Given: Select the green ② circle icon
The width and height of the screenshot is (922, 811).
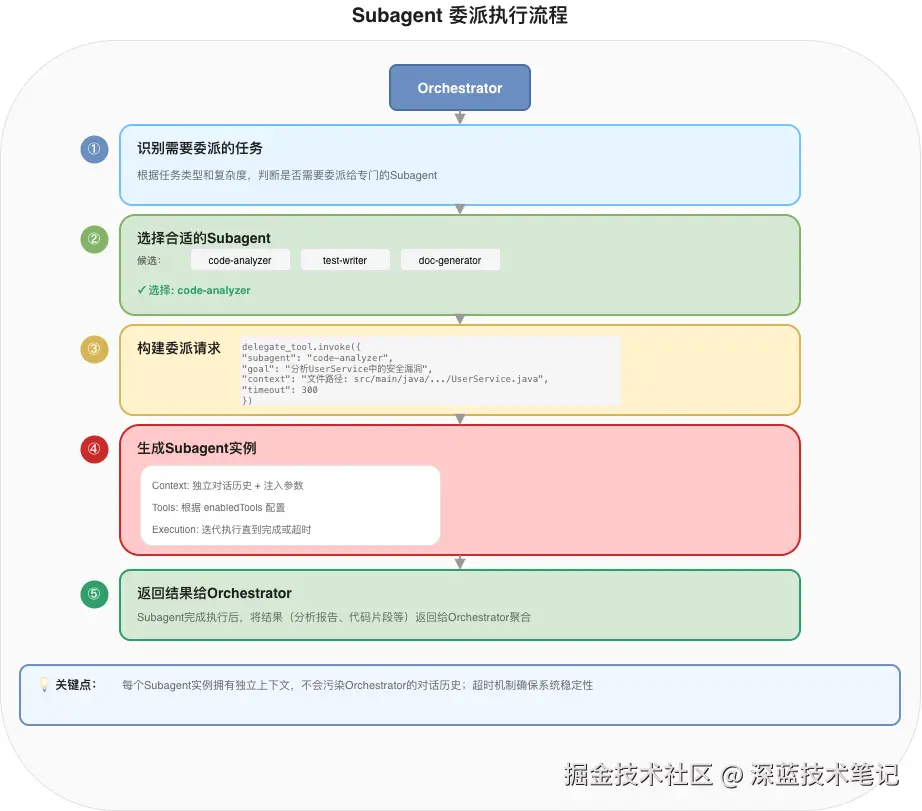Looking at the screenshot, I should tap(93, 239).
